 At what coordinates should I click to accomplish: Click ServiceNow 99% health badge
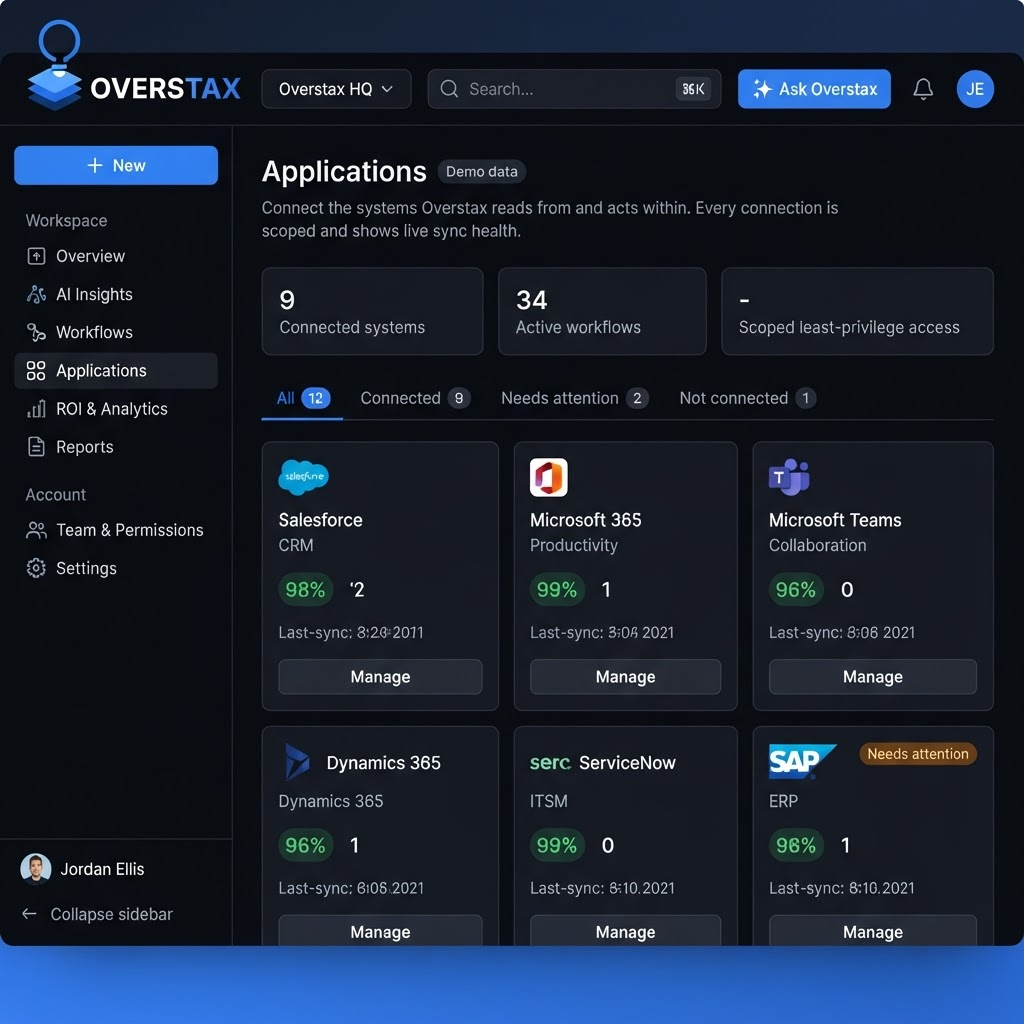556,845
